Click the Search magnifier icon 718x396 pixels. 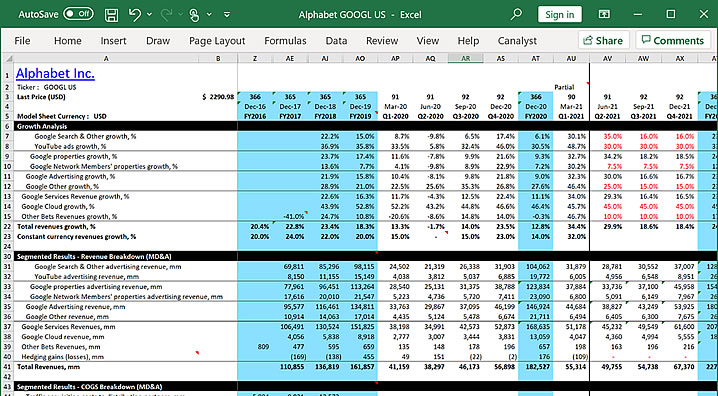click(516, 14)
